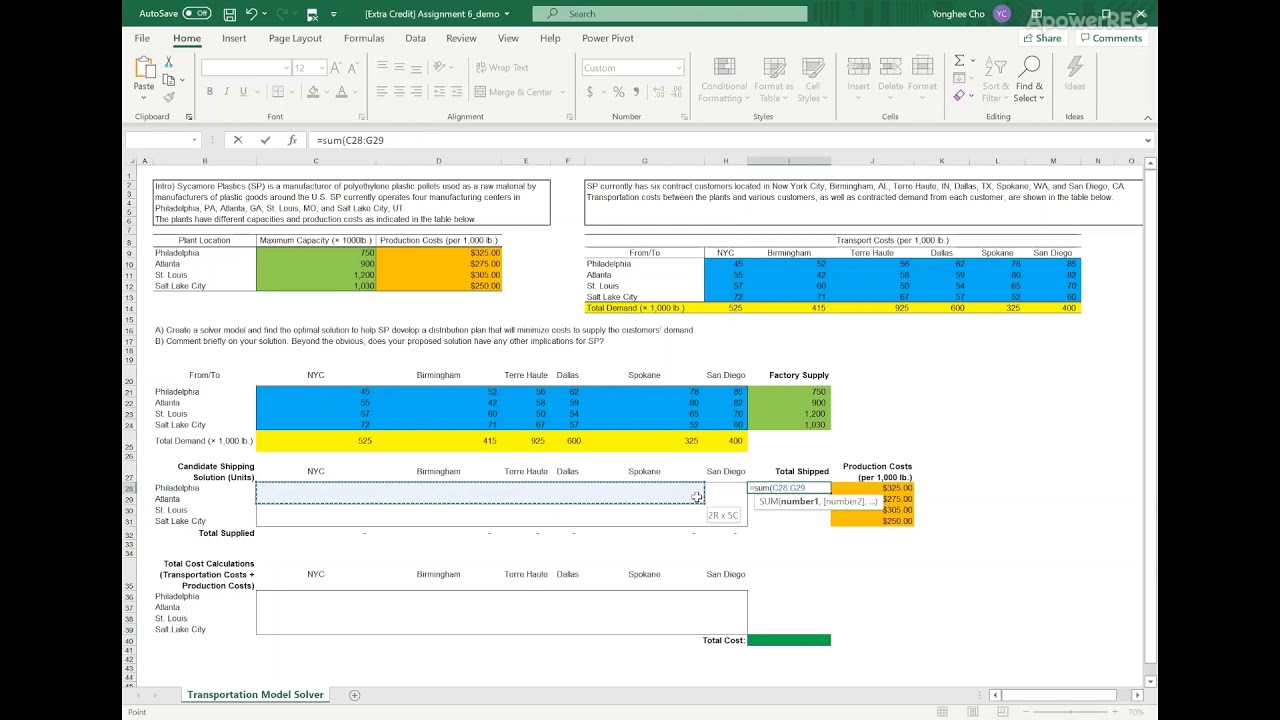This screenshot has width=1280, height=720.
Task: Toggle bottom vertical alignment
Action: (x=416, y=67)
